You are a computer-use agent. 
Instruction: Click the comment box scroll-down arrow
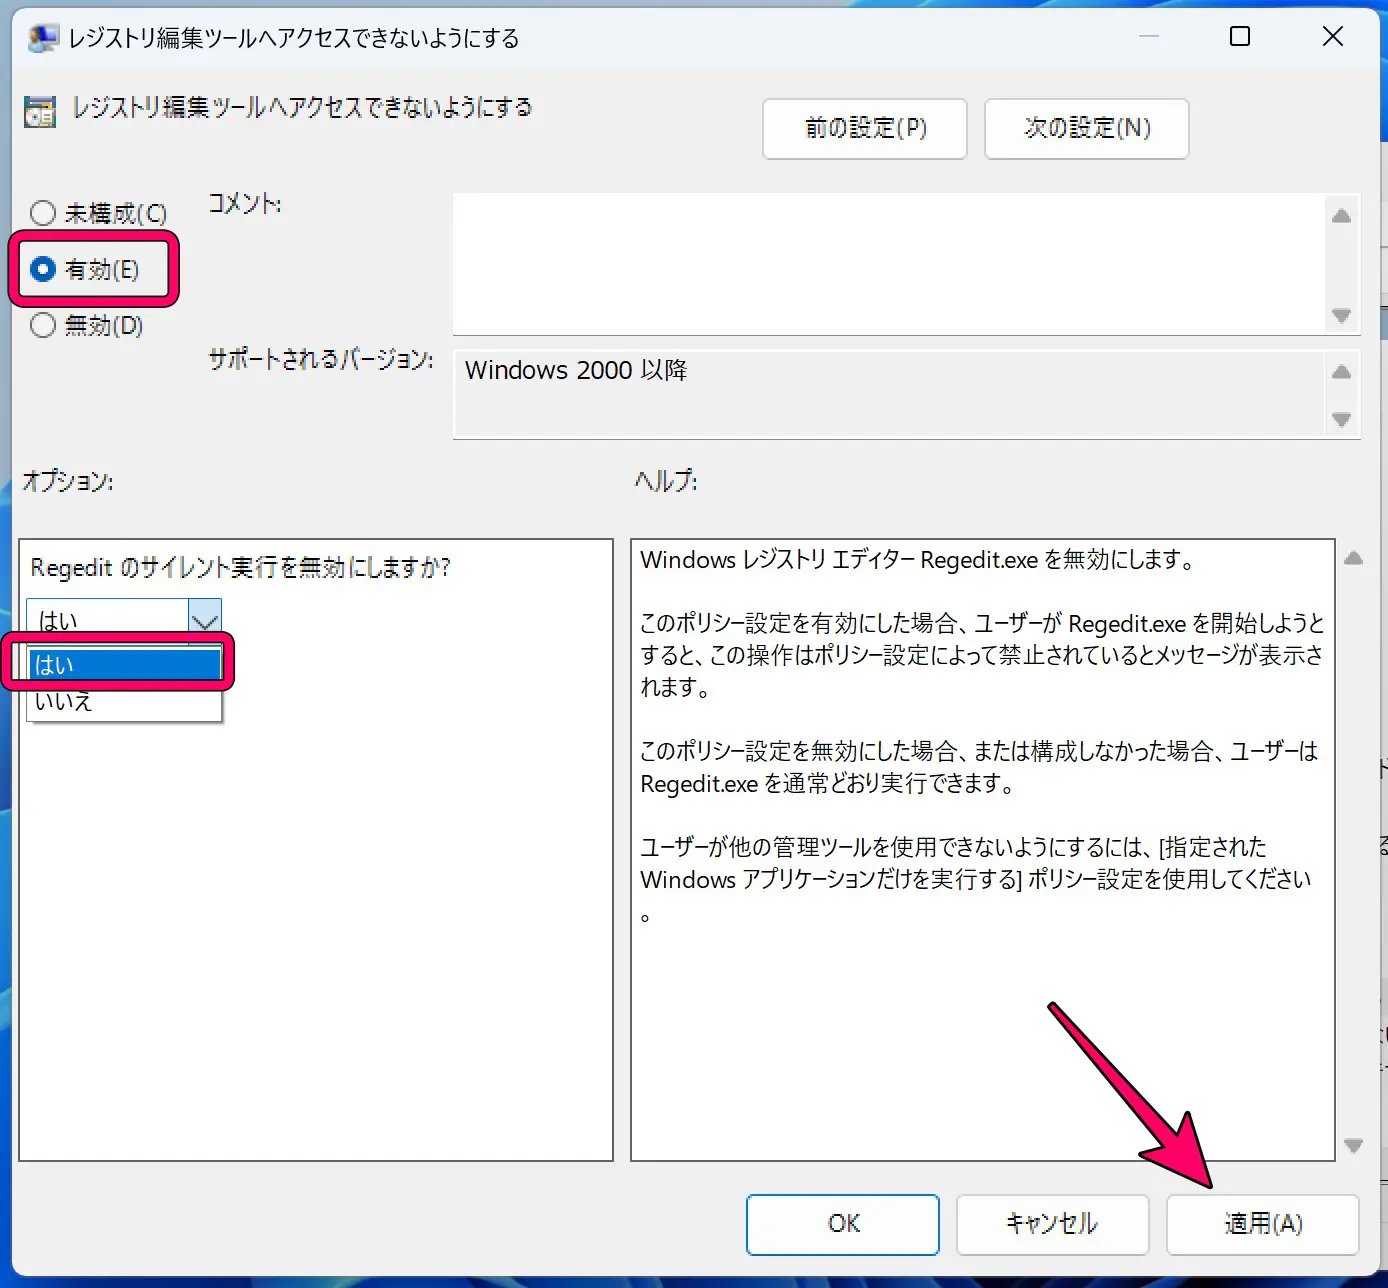pyautogui.click(x=1342, y=315)
